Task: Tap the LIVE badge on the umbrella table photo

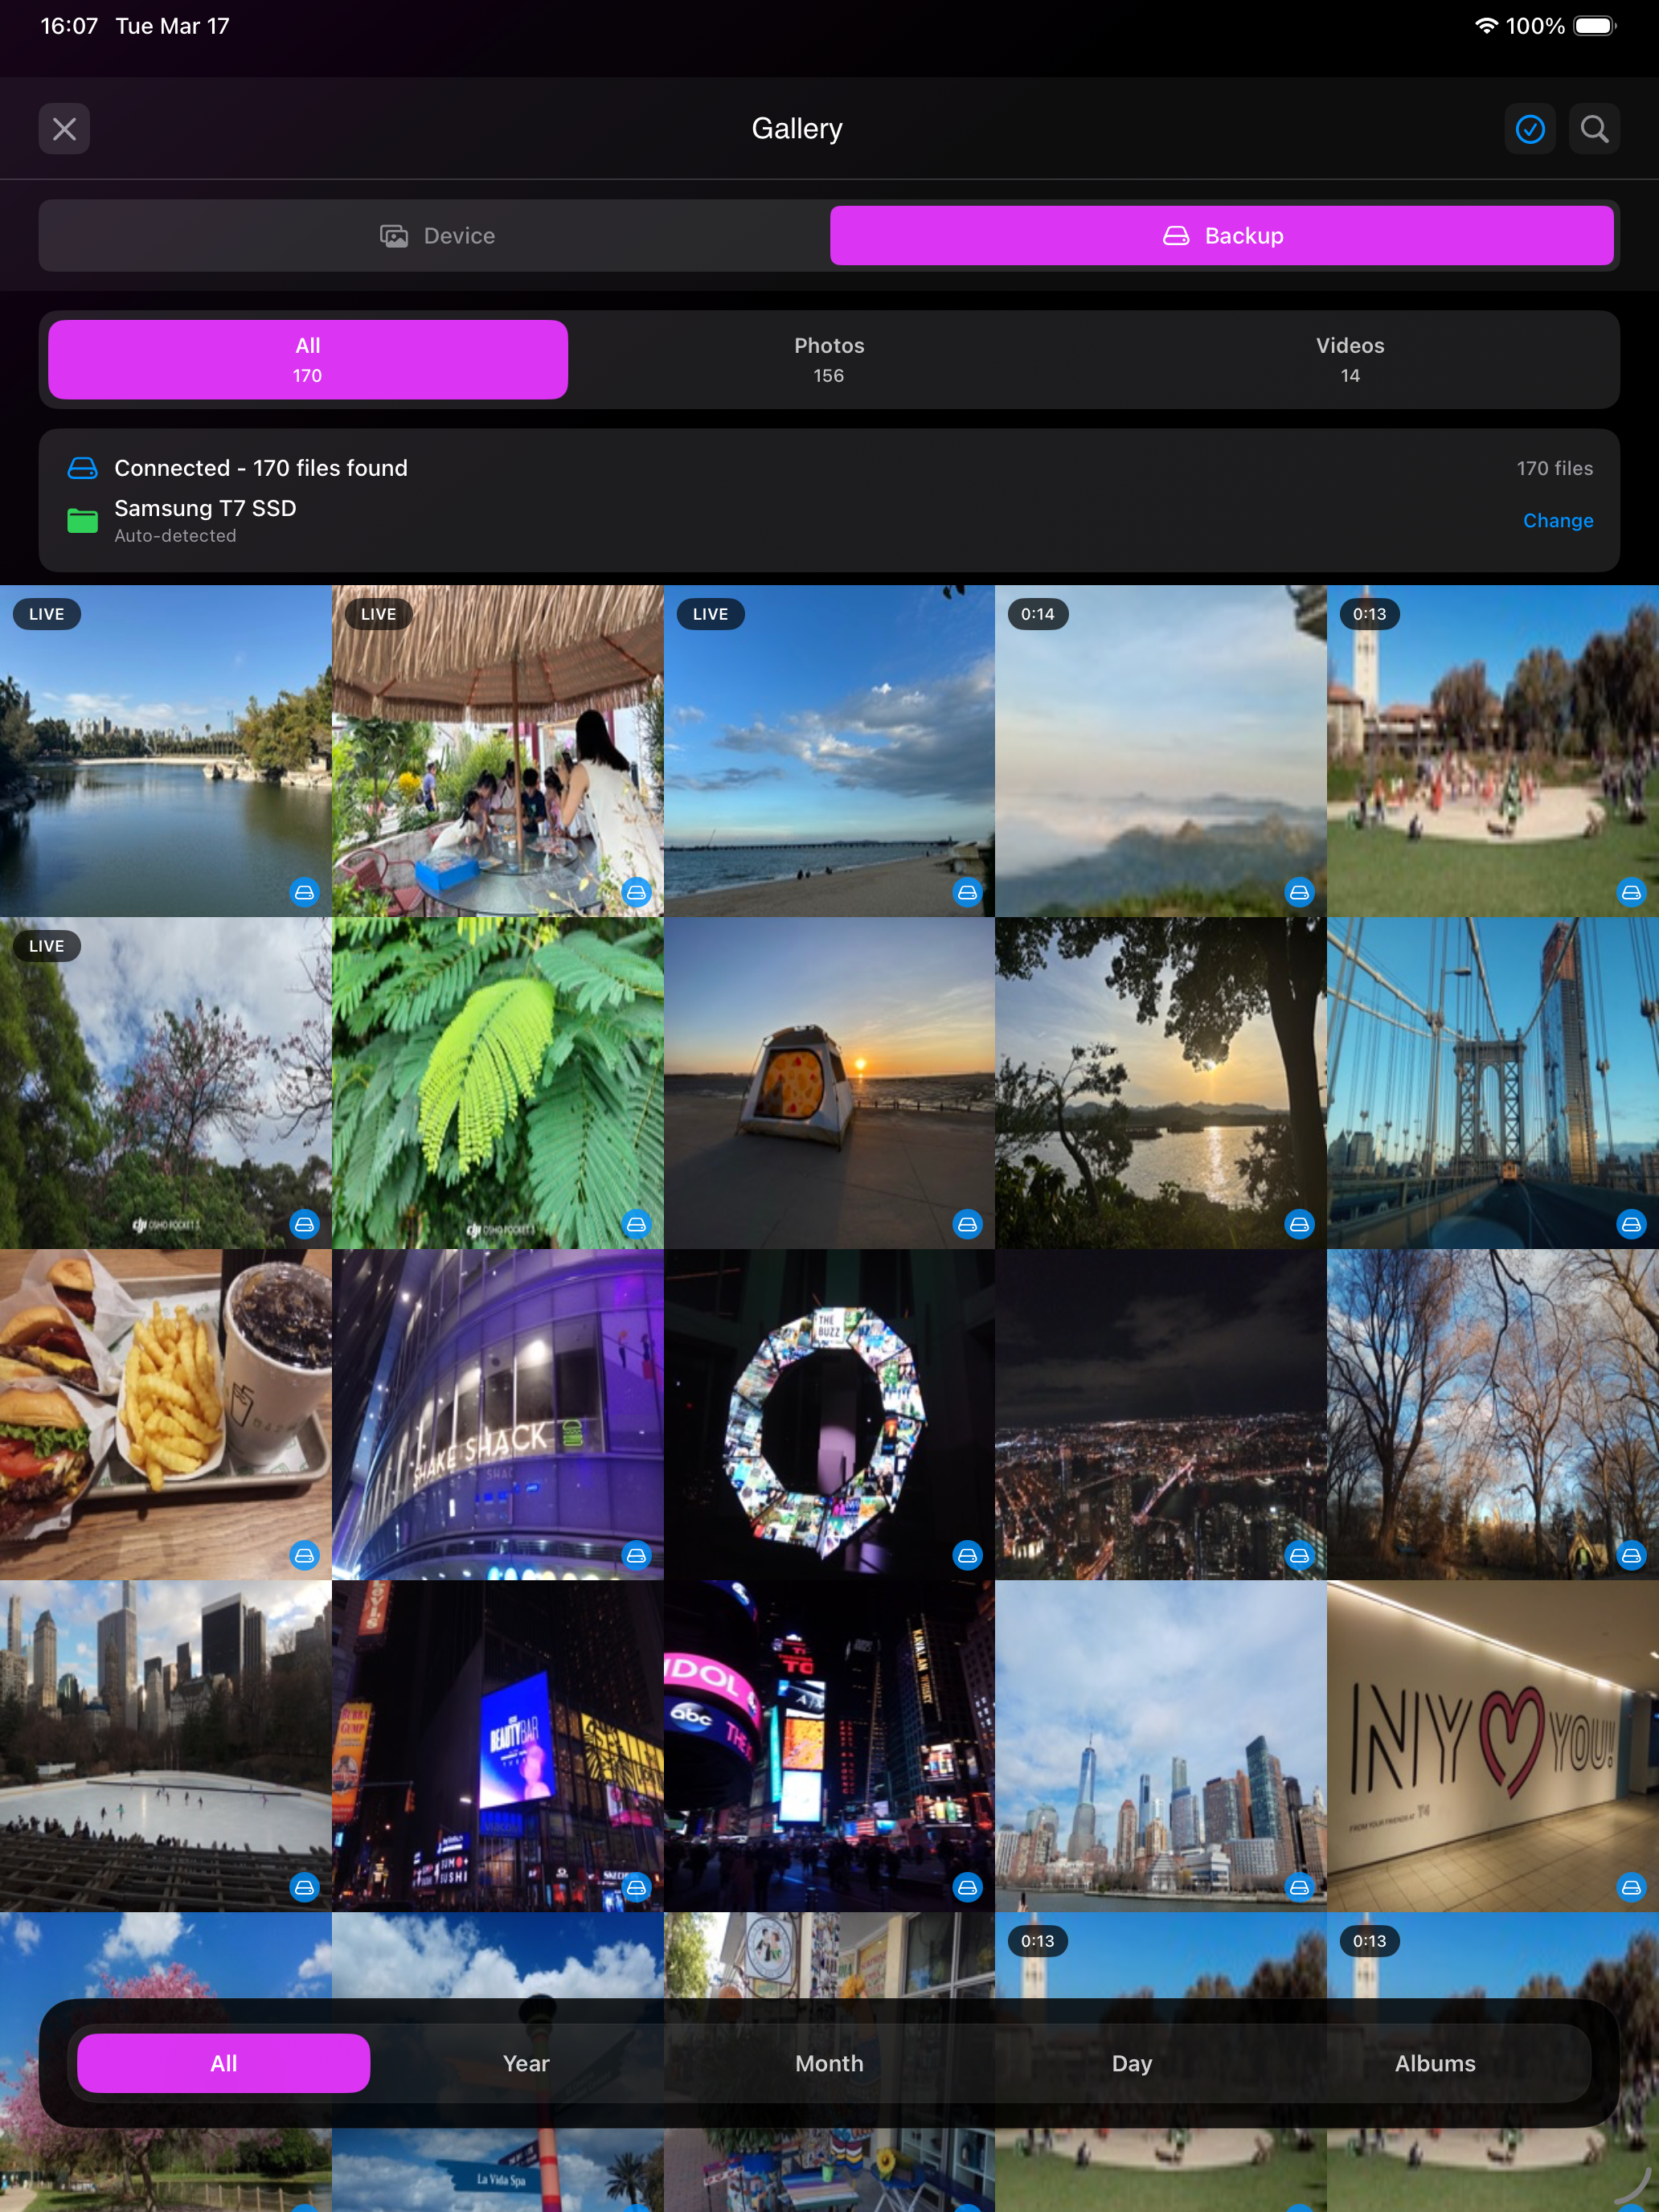Action: (x=378, y=614)
